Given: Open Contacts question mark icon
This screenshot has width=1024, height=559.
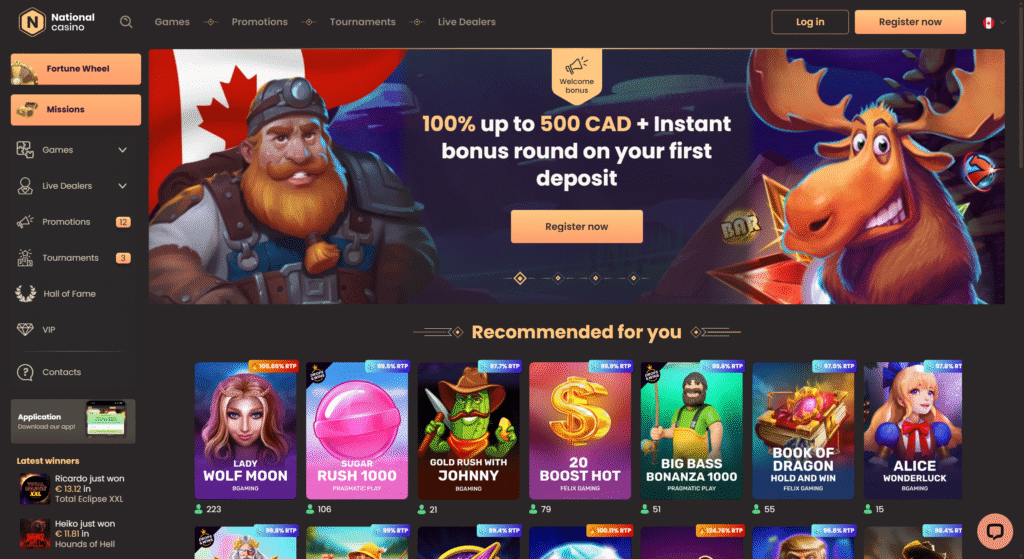Looking at the screenshot, I should point(25,372).
